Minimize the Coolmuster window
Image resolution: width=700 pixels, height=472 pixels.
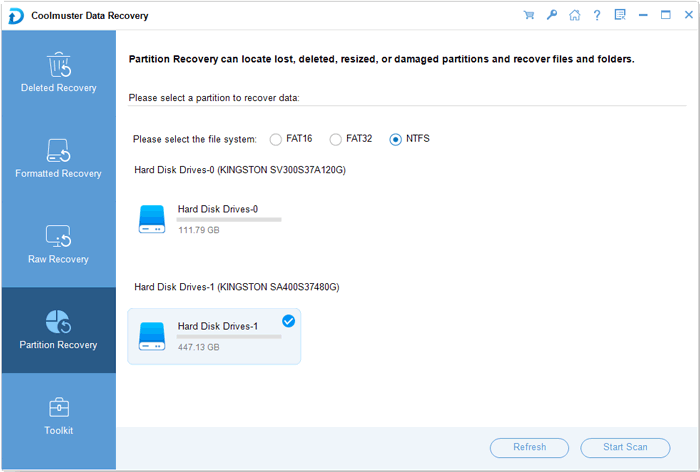click(643, 15)
